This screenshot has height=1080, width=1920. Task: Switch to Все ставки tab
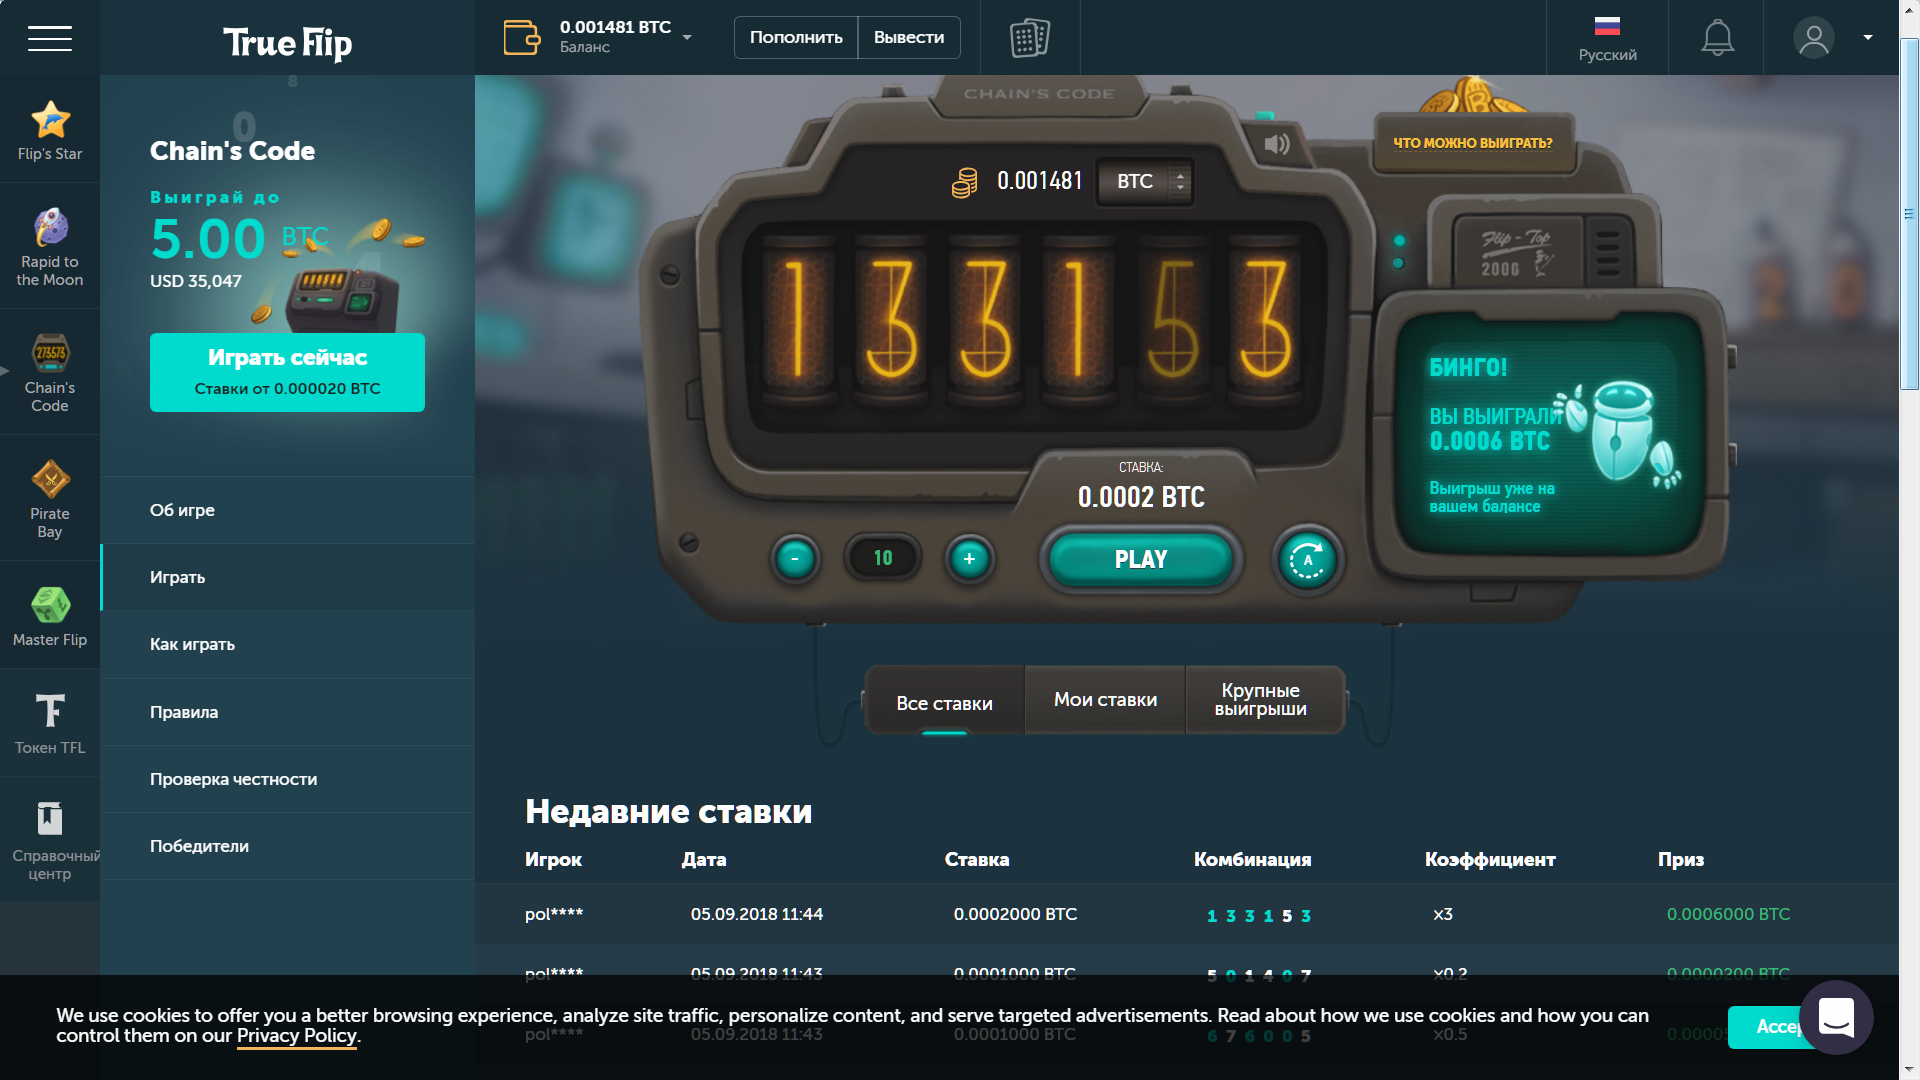tap(944, 702)
